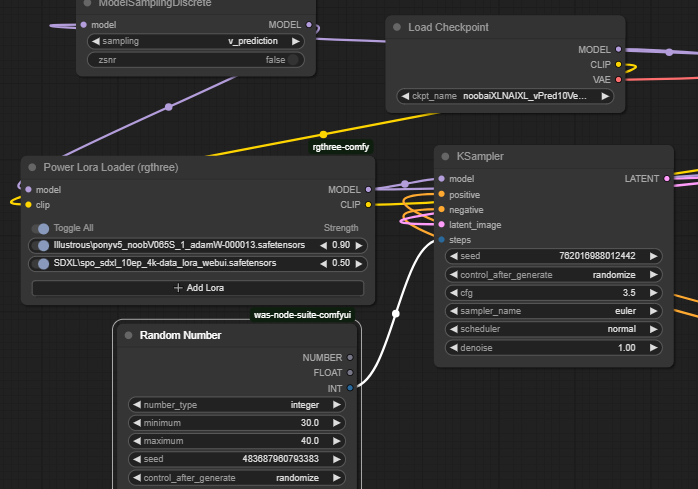Click the Load Checkpoint node title
Viewport: 698px width, 489px height.
pos(448,27)
